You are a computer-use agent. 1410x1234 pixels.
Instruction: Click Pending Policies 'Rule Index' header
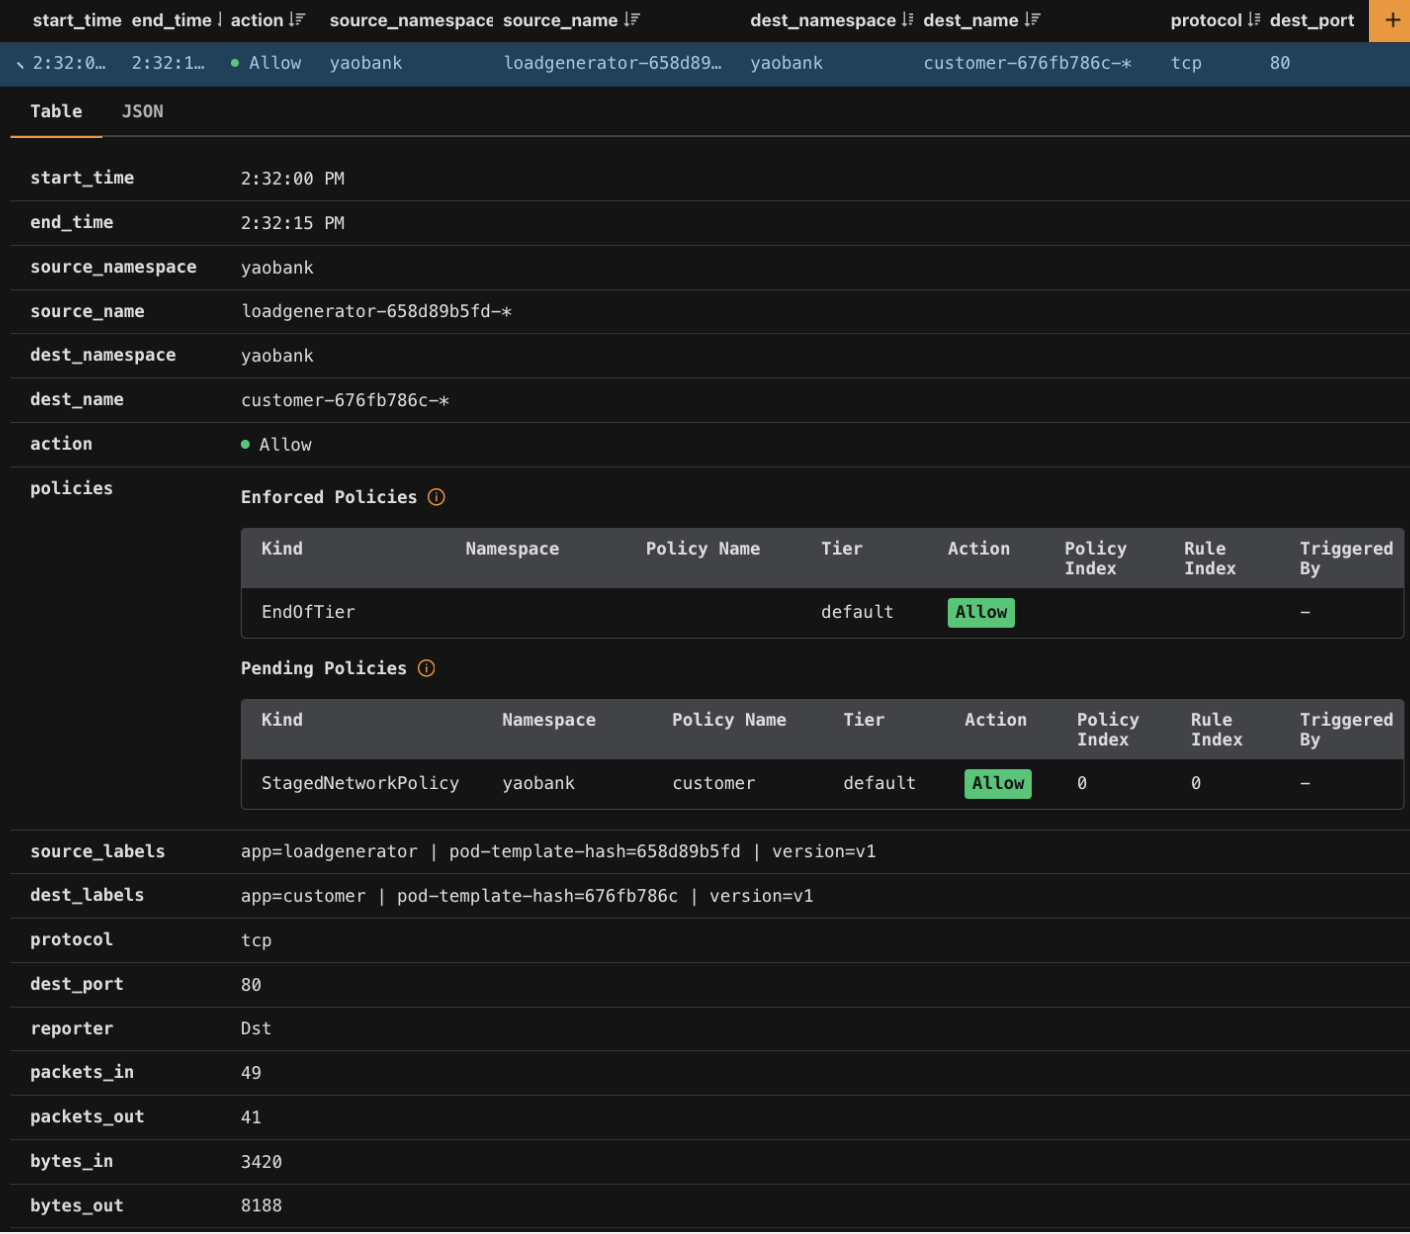tap(1217, 729)
